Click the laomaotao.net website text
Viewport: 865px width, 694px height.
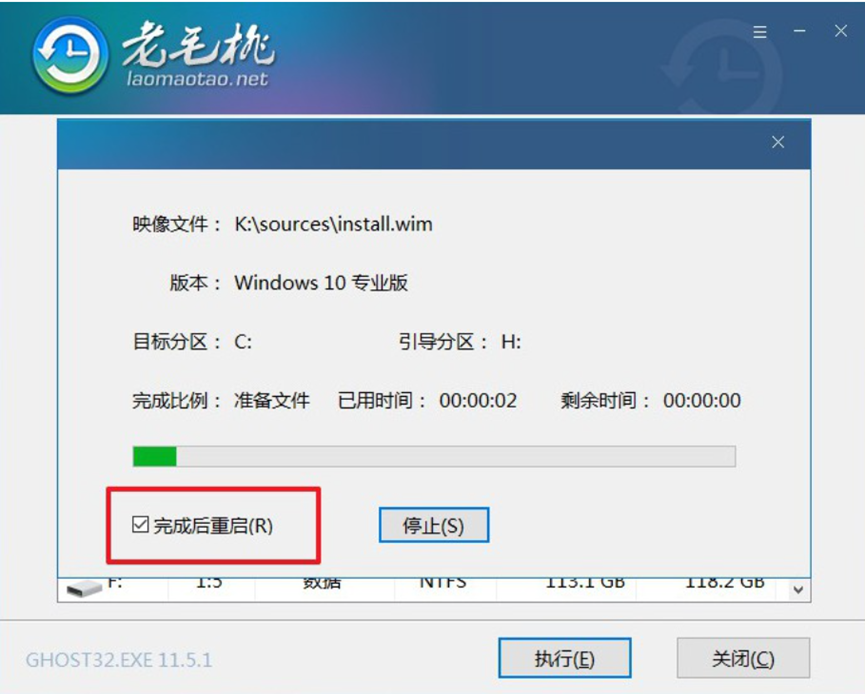click(197, 79)
